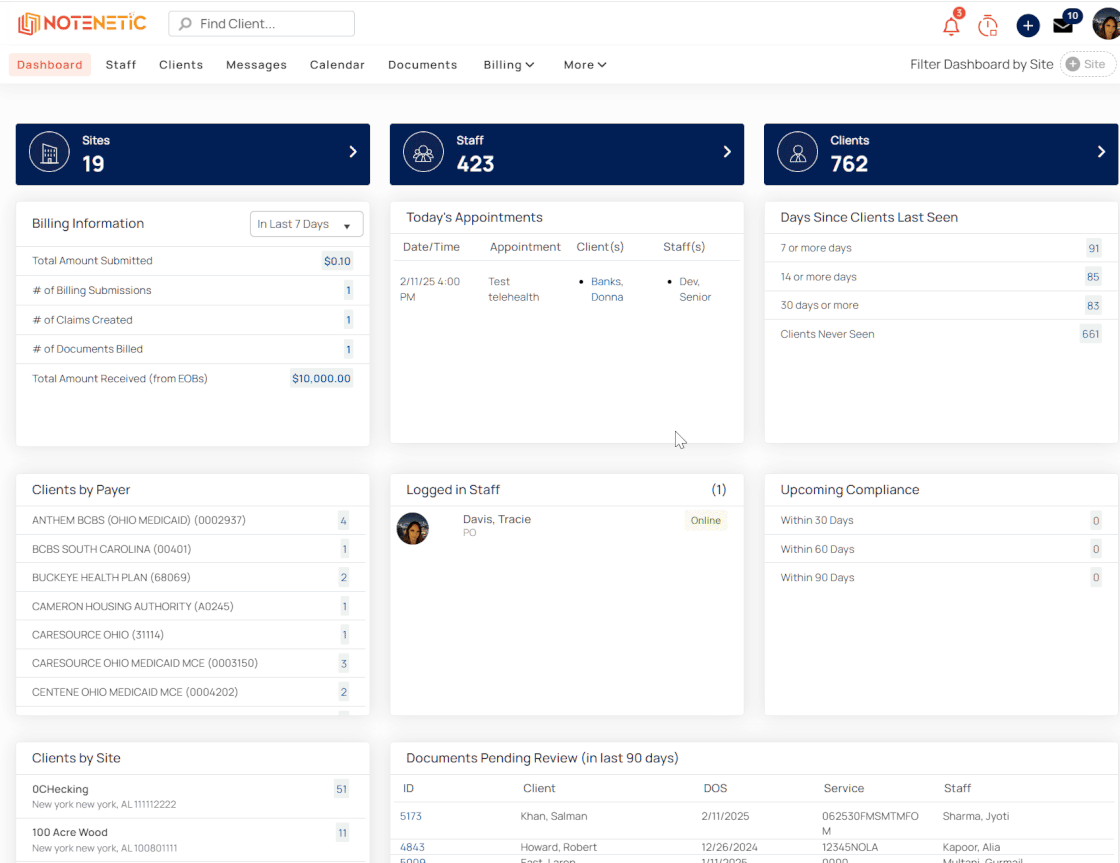This screenshot has width=1120, height=863.
Task: Open the mail envelope icon
Action: point(1063,26)
